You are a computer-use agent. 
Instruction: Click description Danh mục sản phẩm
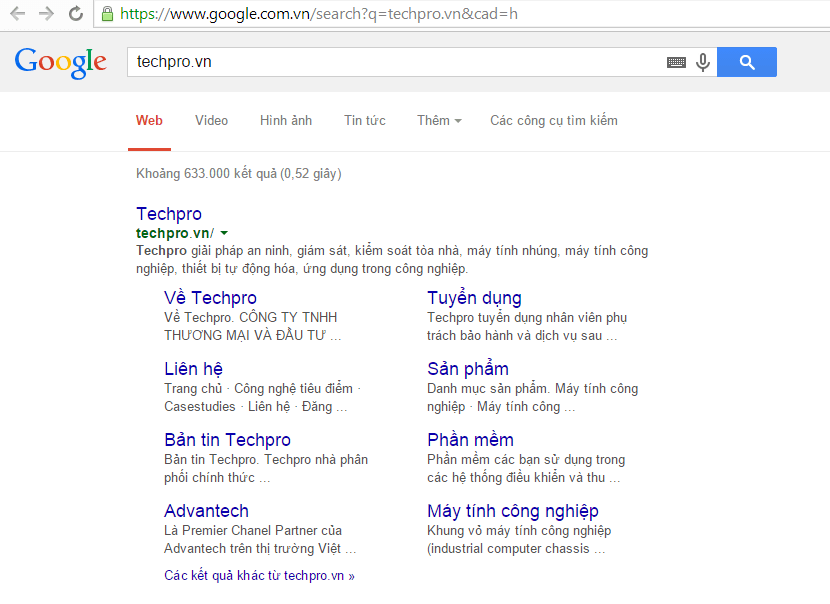[533, 398]
